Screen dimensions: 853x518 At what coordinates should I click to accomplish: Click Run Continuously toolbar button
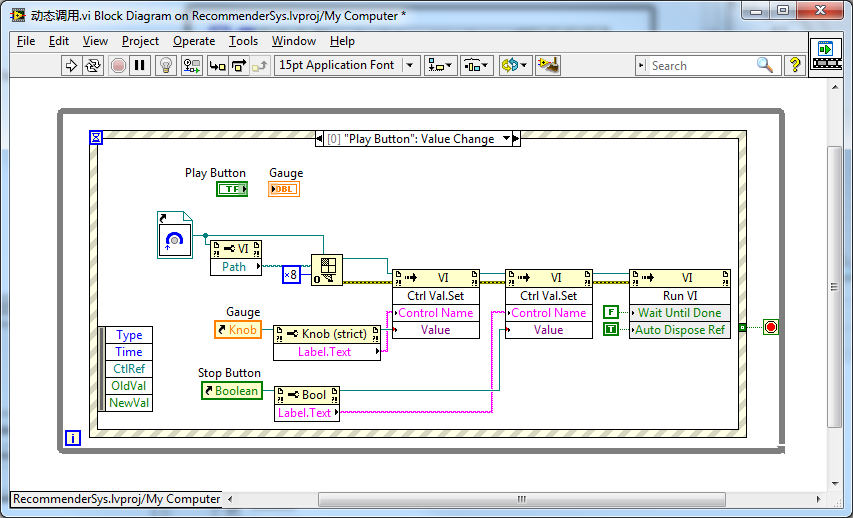tap(93, 65)
